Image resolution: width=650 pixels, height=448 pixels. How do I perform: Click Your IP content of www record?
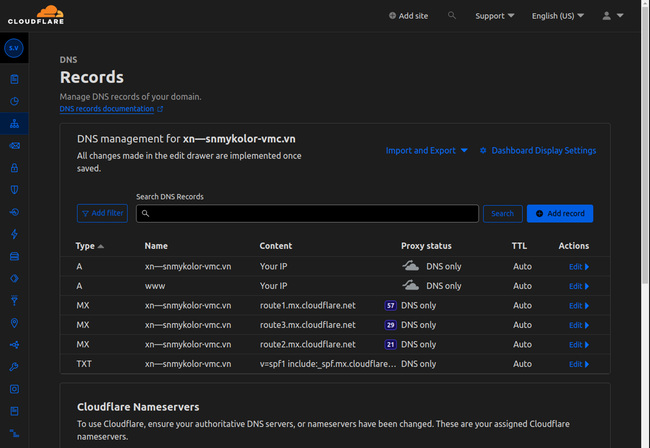pos(273,286)
